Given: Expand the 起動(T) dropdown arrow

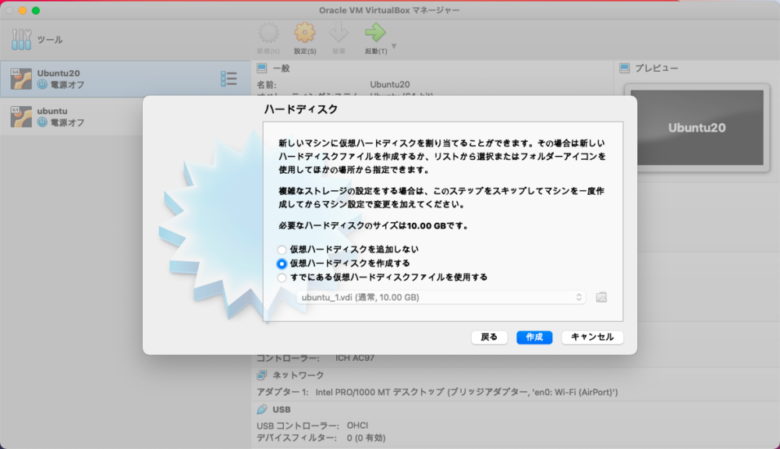Looking at the screenshot, I should (394, 46).
